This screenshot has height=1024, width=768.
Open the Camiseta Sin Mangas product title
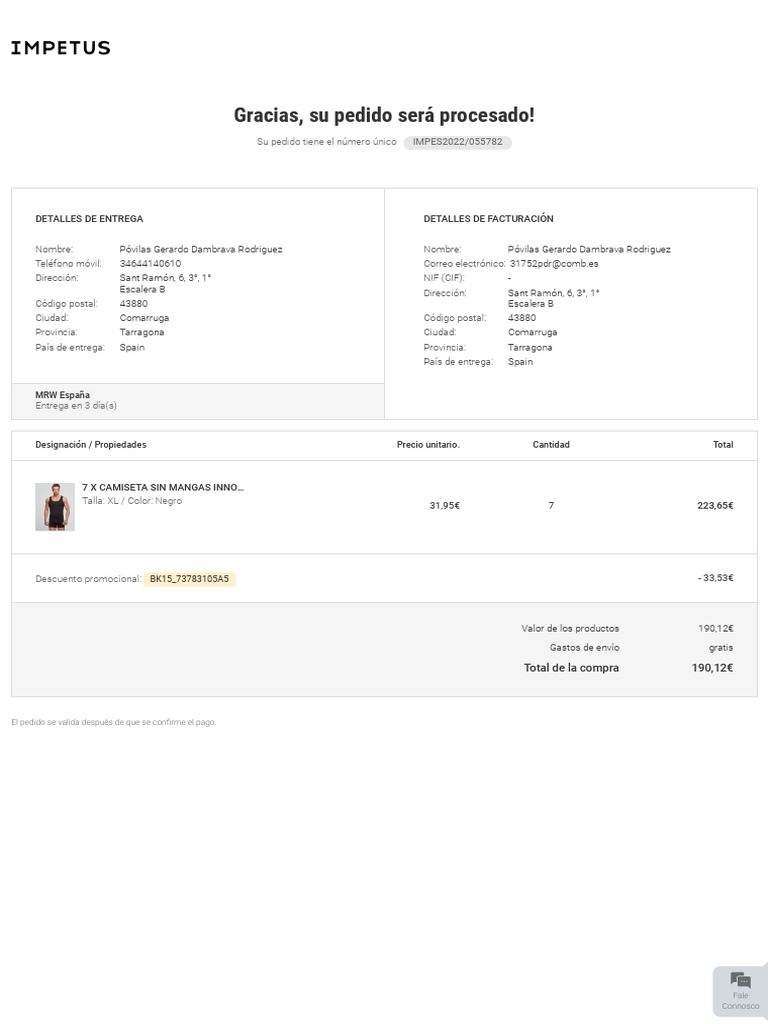tap(163, 488)
